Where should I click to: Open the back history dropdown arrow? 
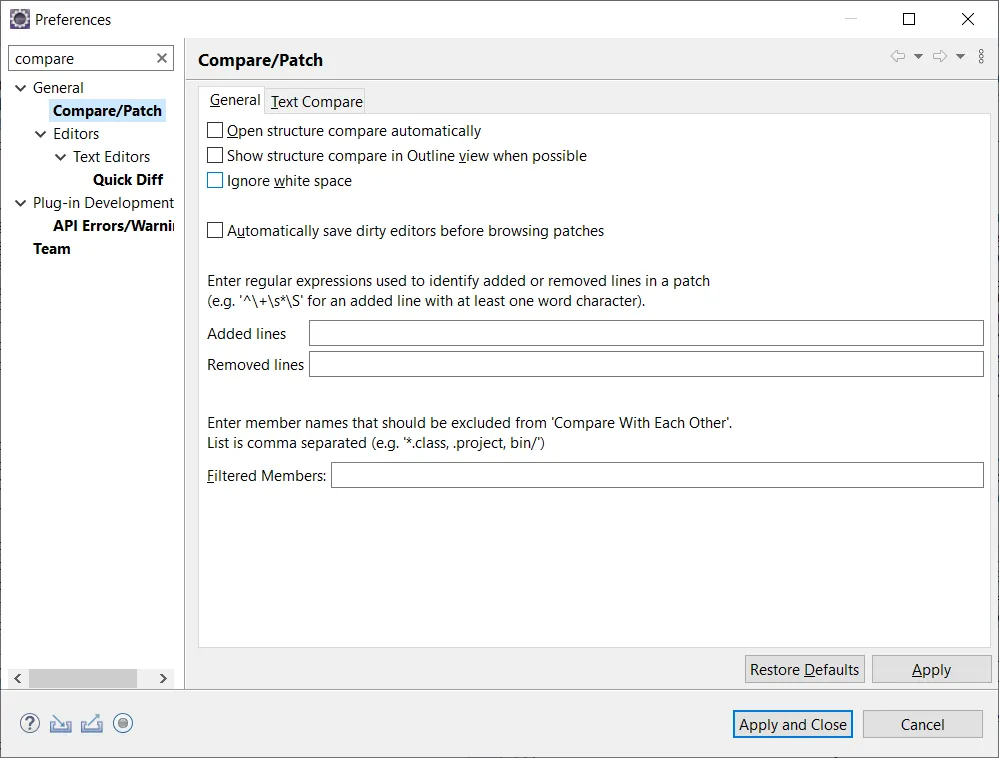tap(918, 57)
